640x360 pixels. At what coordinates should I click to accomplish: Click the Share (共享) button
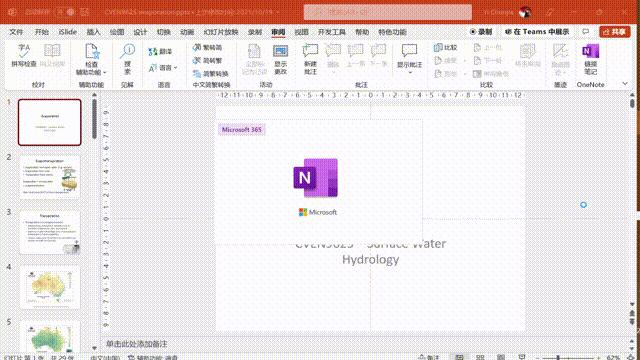tap(614, 31)
